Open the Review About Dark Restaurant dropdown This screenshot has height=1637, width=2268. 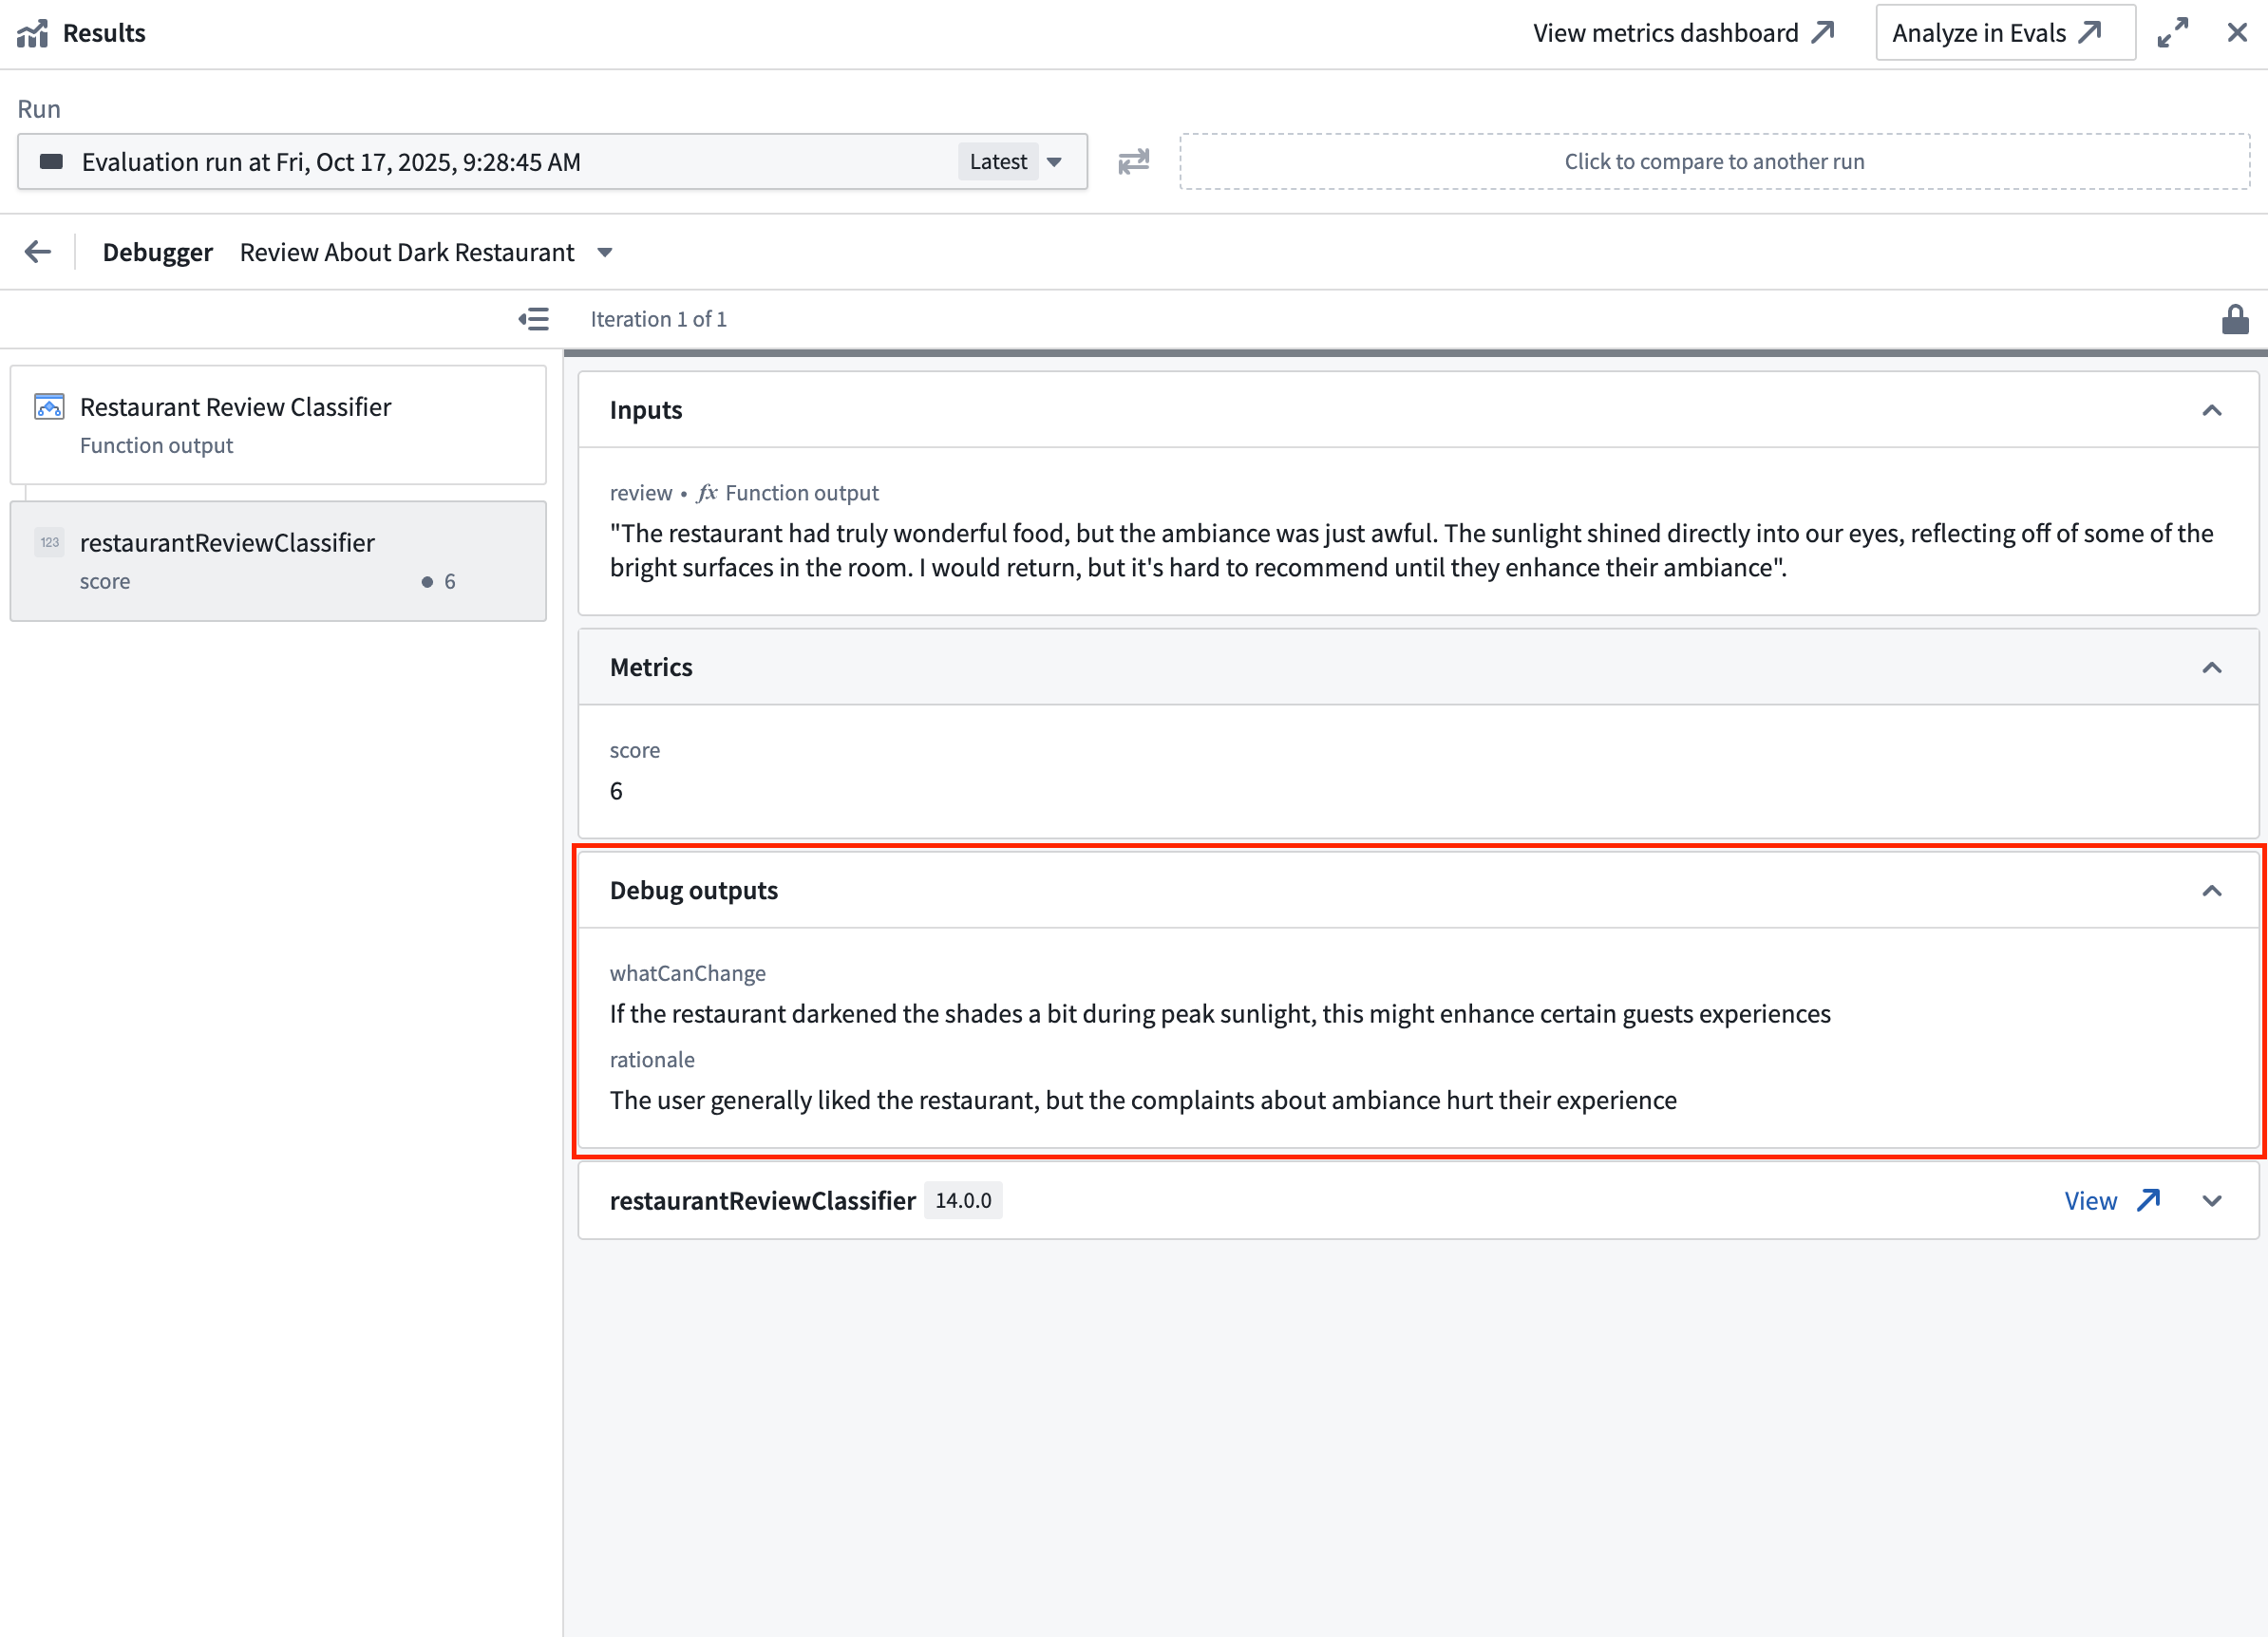pos(605,252)
